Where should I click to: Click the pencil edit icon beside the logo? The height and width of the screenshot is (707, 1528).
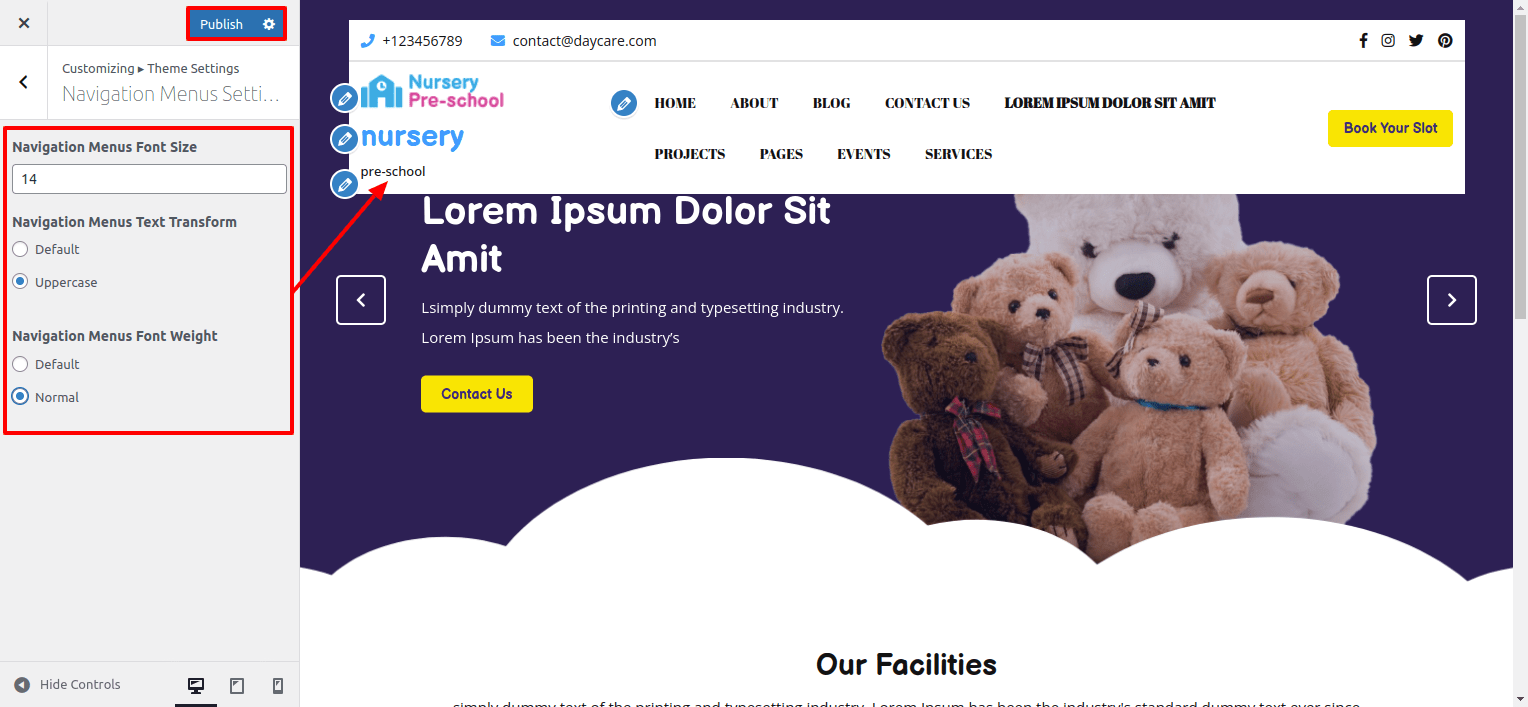coord(344,98)
